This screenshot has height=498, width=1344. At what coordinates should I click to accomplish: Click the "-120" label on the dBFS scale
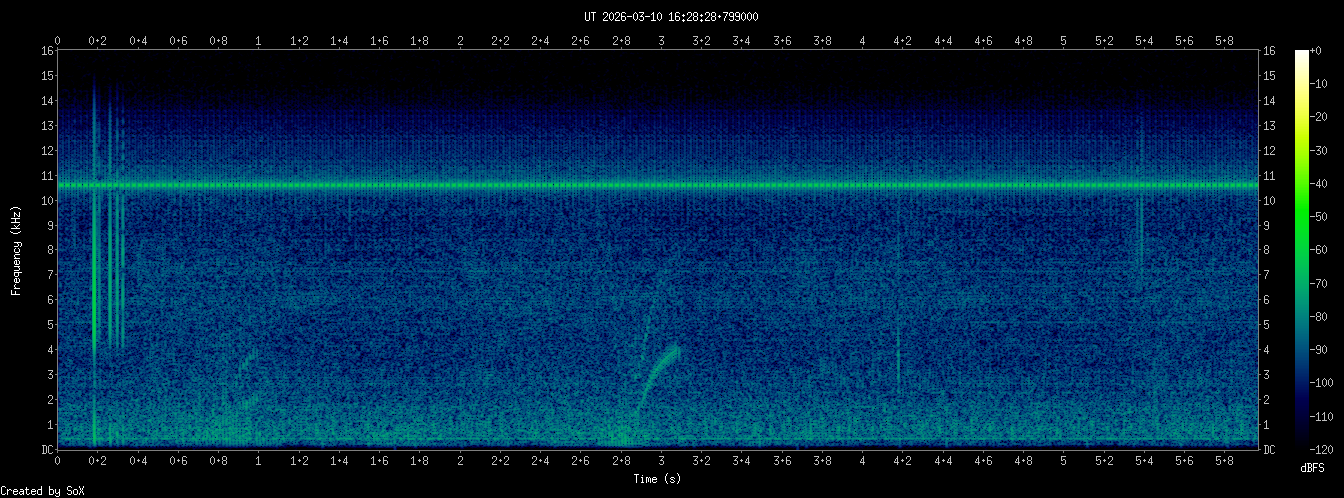[1328, 449]
